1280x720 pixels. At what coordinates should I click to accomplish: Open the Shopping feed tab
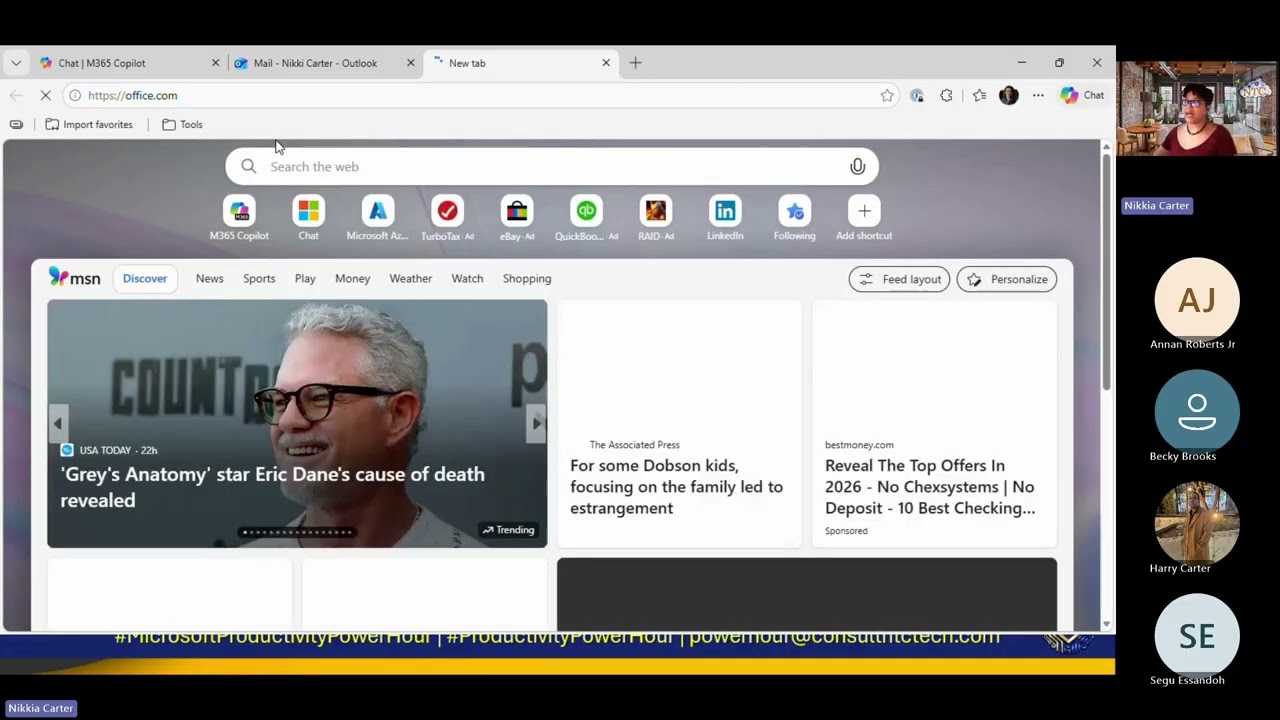[x=527, y=279]
